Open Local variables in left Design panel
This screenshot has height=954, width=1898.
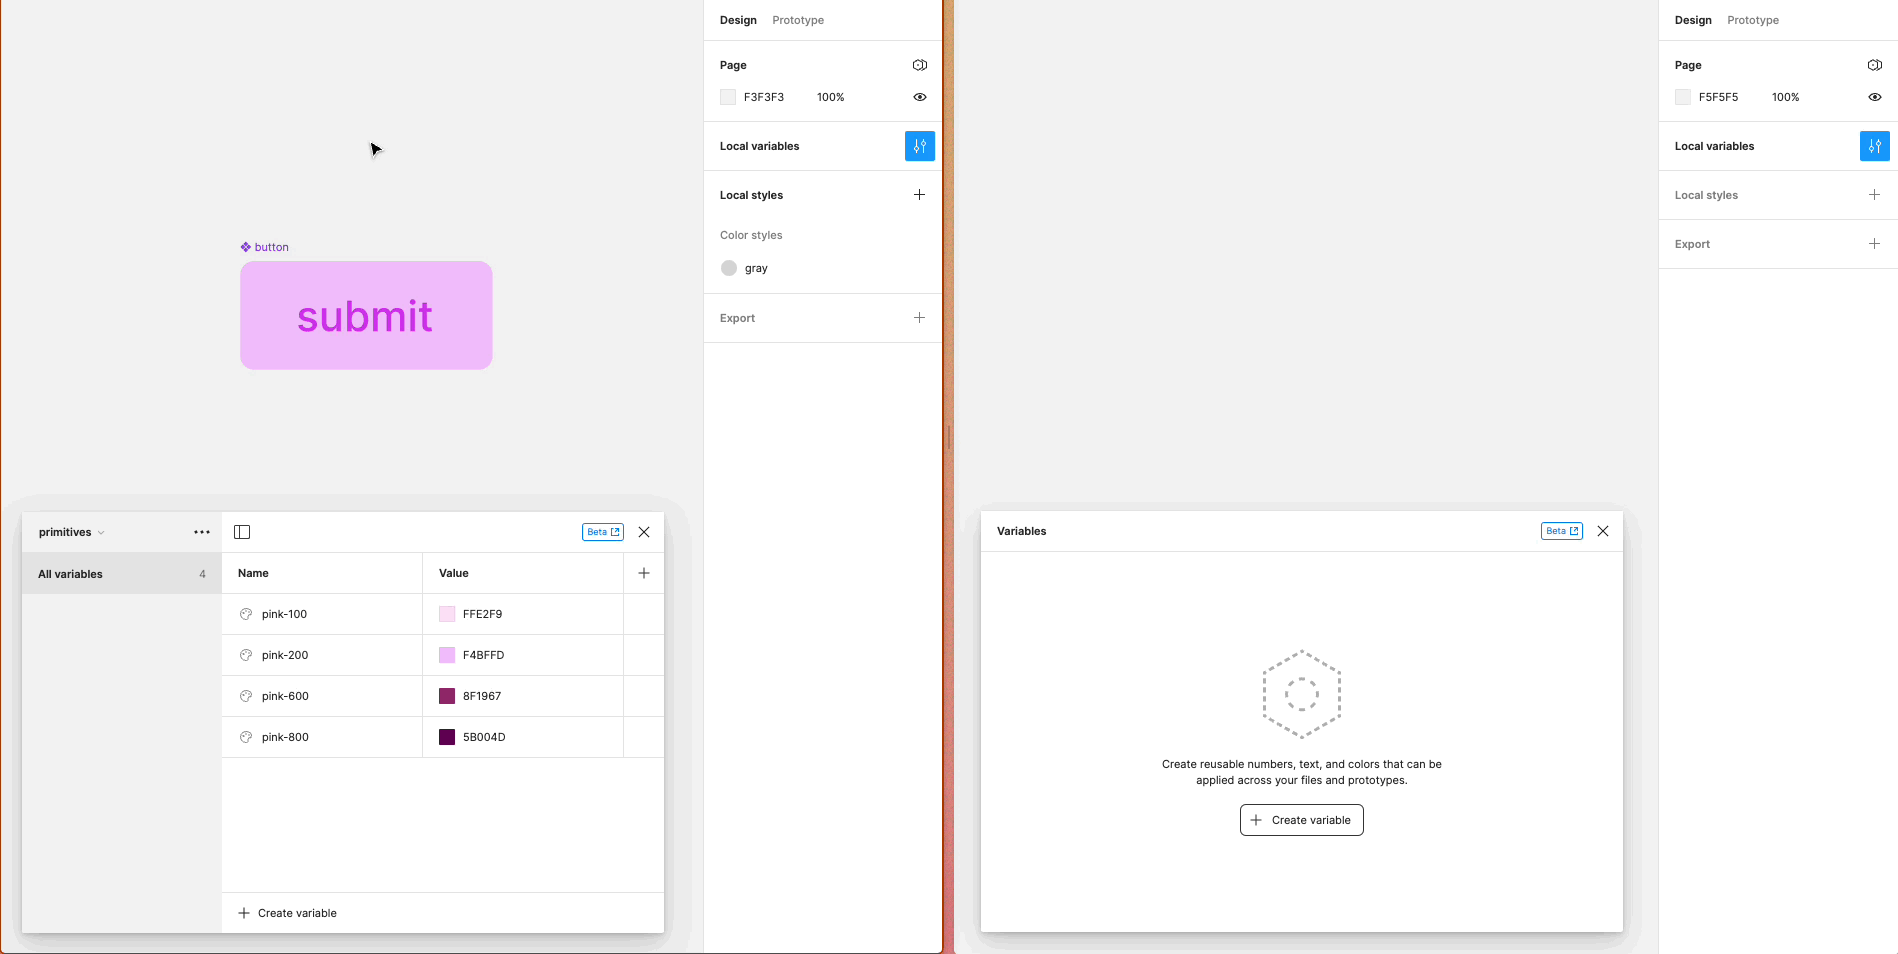(x=919, y=146)
